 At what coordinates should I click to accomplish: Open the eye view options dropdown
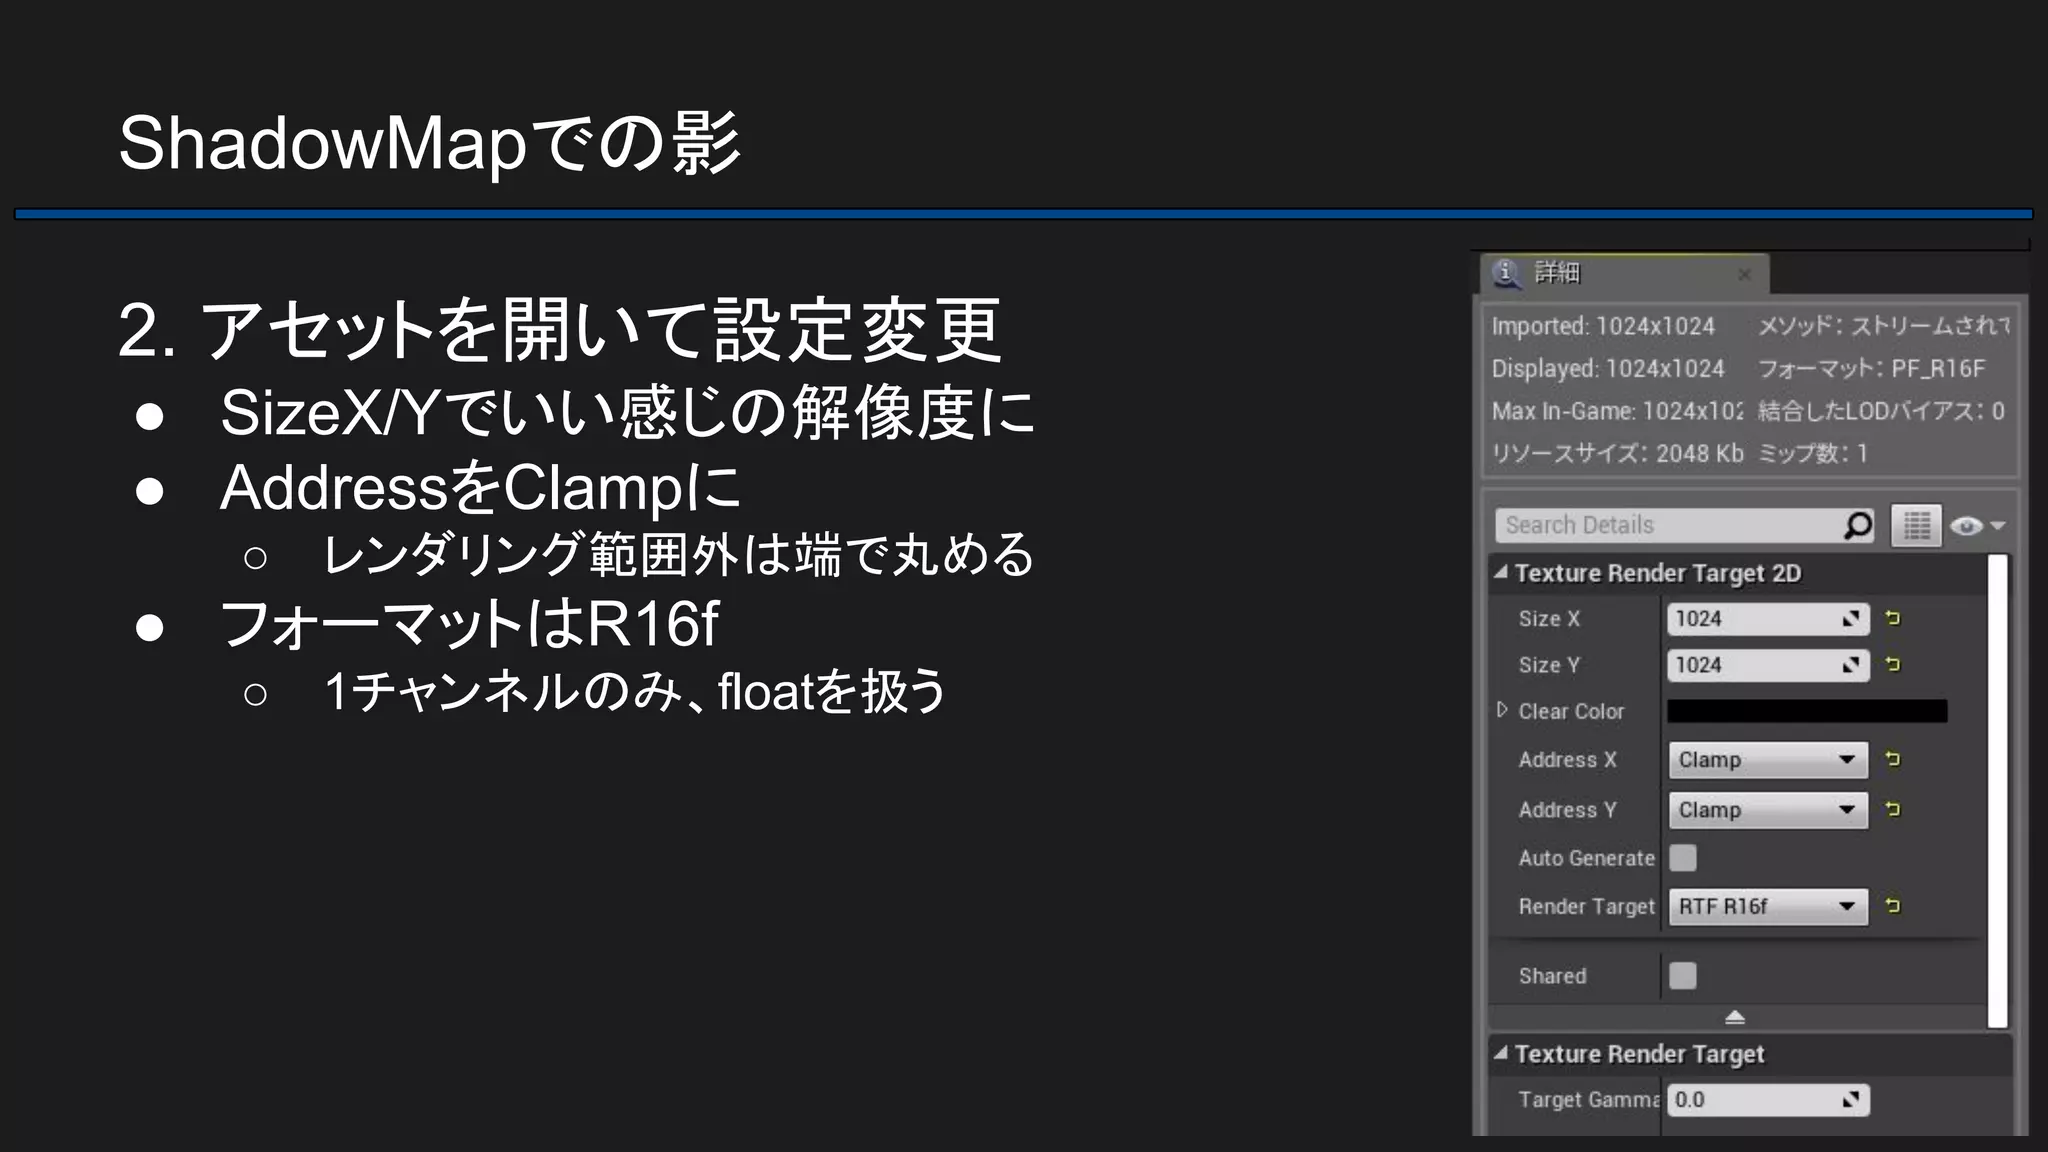pyautogui.click(x=1977, y=526)
